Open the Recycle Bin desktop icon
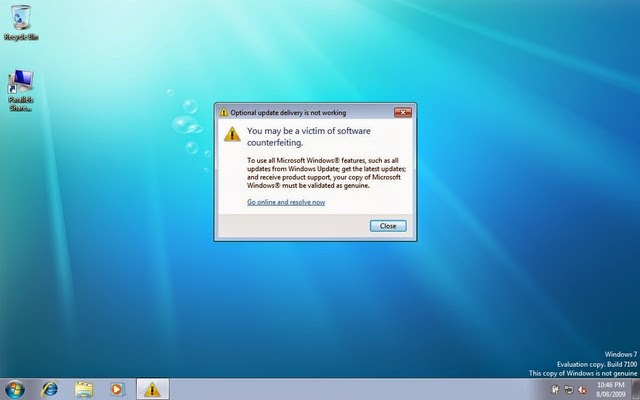 click(x=21, y=22)
